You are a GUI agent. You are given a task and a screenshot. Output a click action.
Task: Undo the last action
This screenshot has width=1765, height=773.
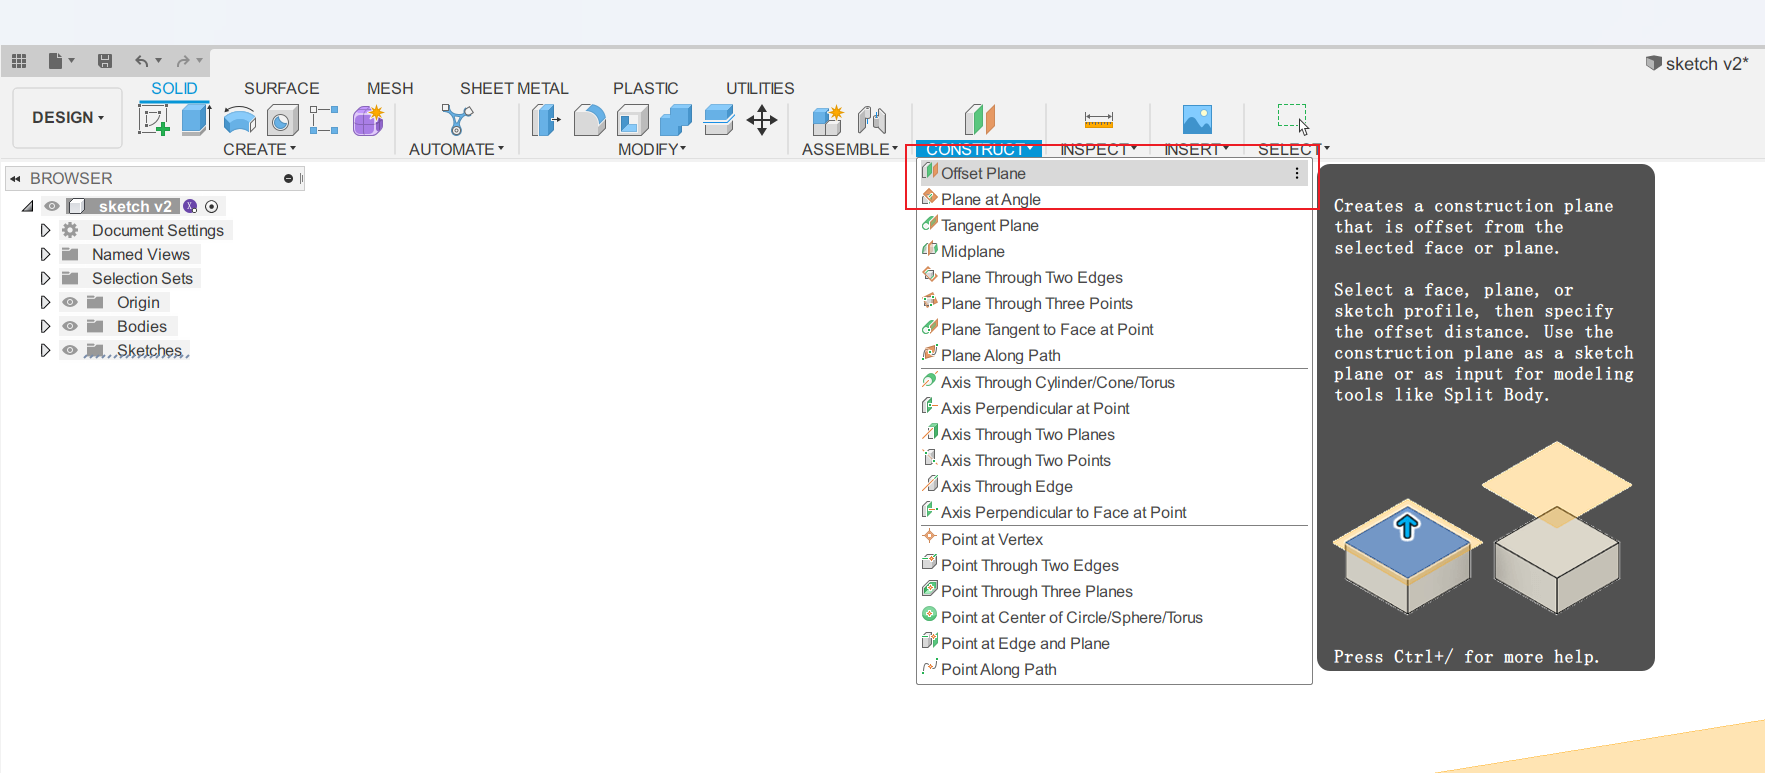pyautogui.click(x=142, y=61)
